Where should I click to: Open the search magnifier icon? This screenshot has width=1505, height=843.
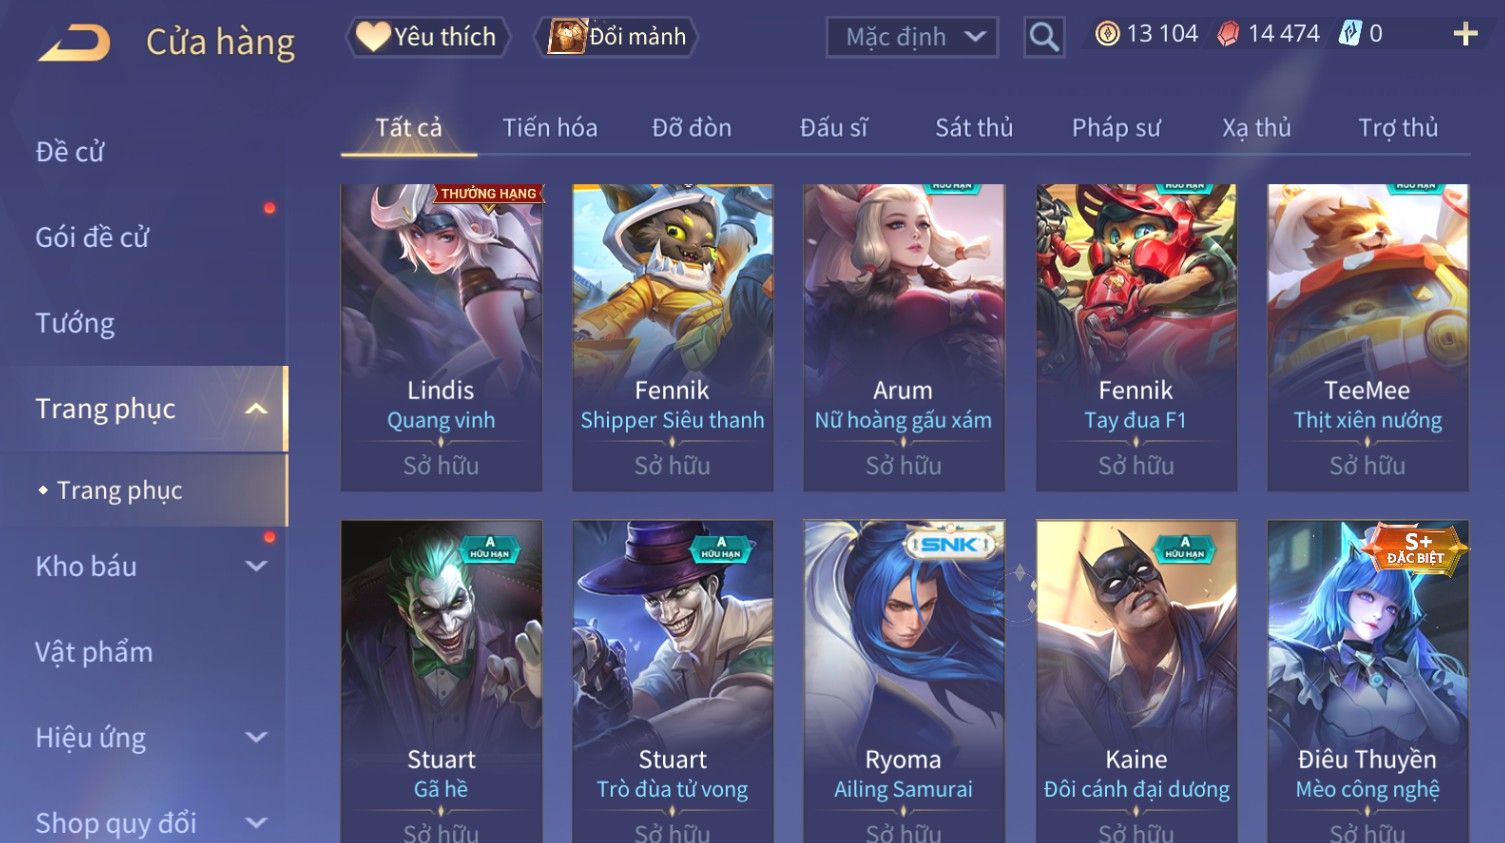click(x=1044, y=37)
